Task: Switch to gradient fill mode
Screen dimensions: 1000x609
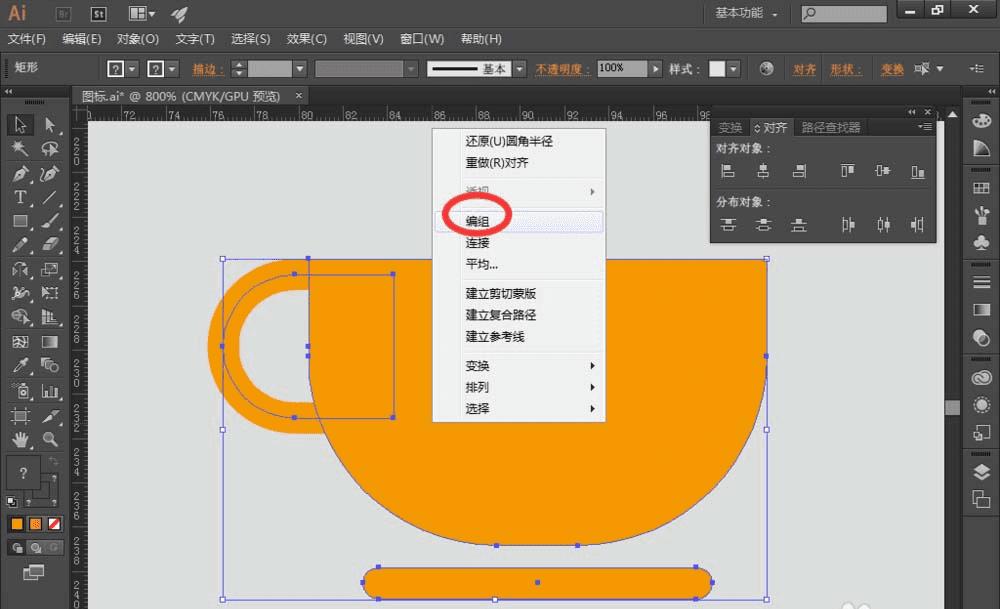Action: point(36,524)
